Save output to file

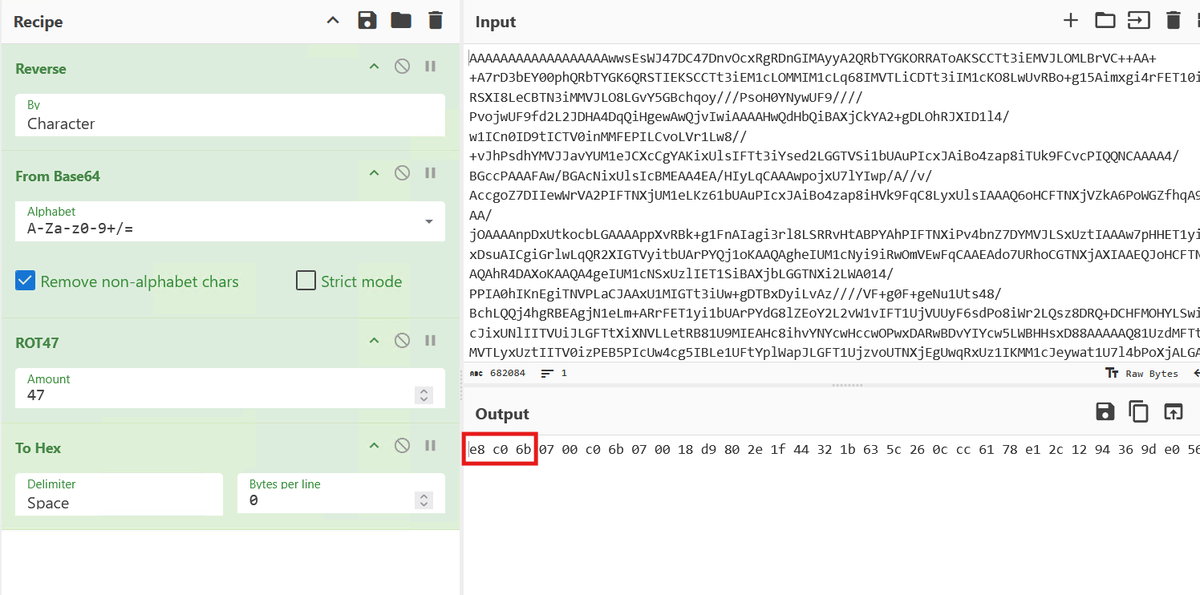pos(1105,412)
